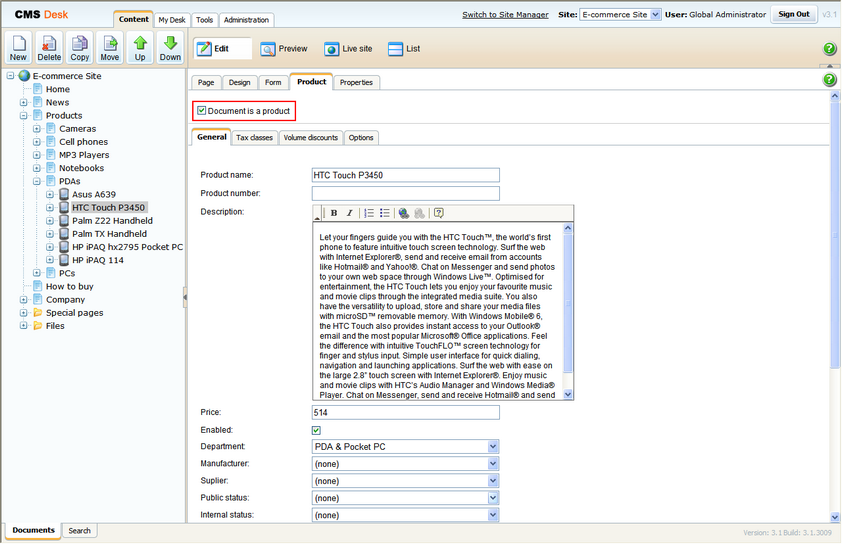
Task: Insert numbered list in description editor
Action: (x=369, y=213)
